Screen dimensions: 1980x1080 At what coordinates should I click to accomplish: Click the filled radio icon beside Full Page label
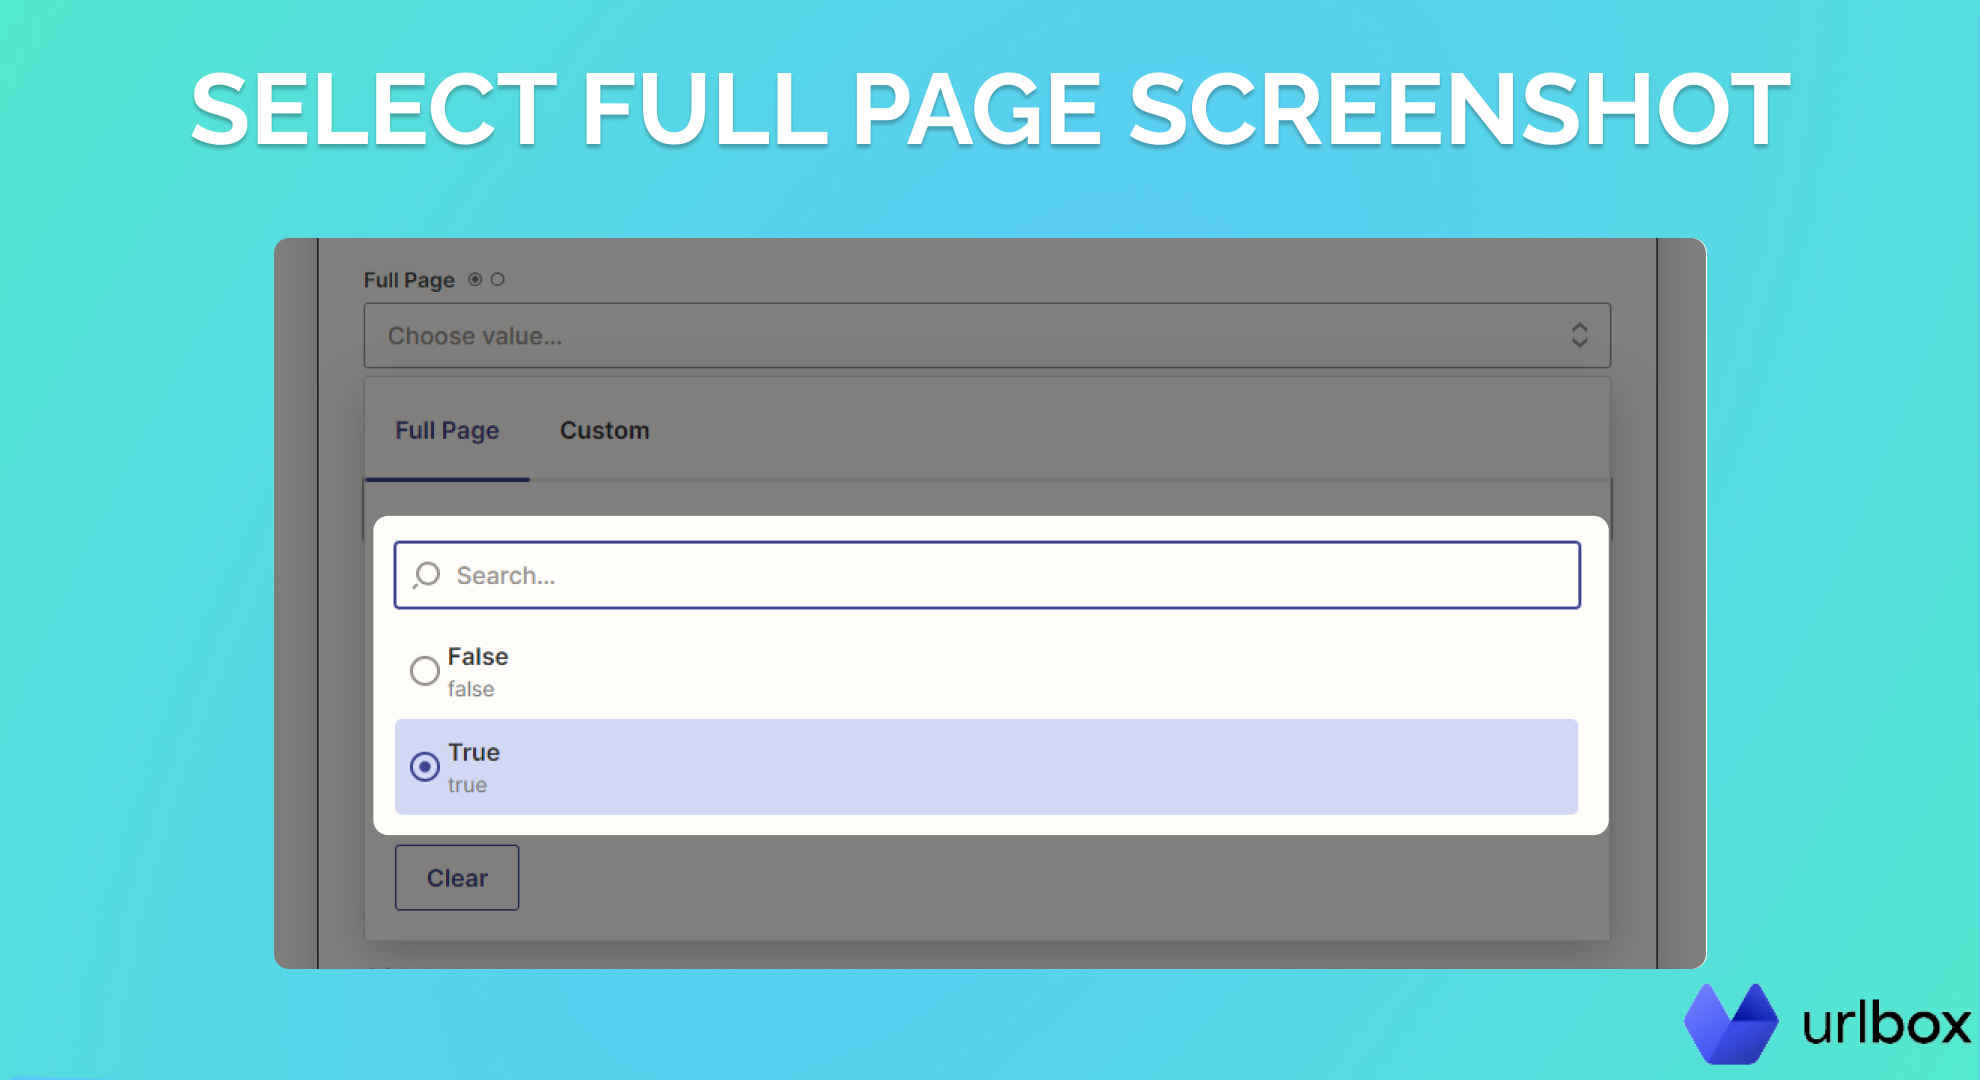tap(475, 280)
